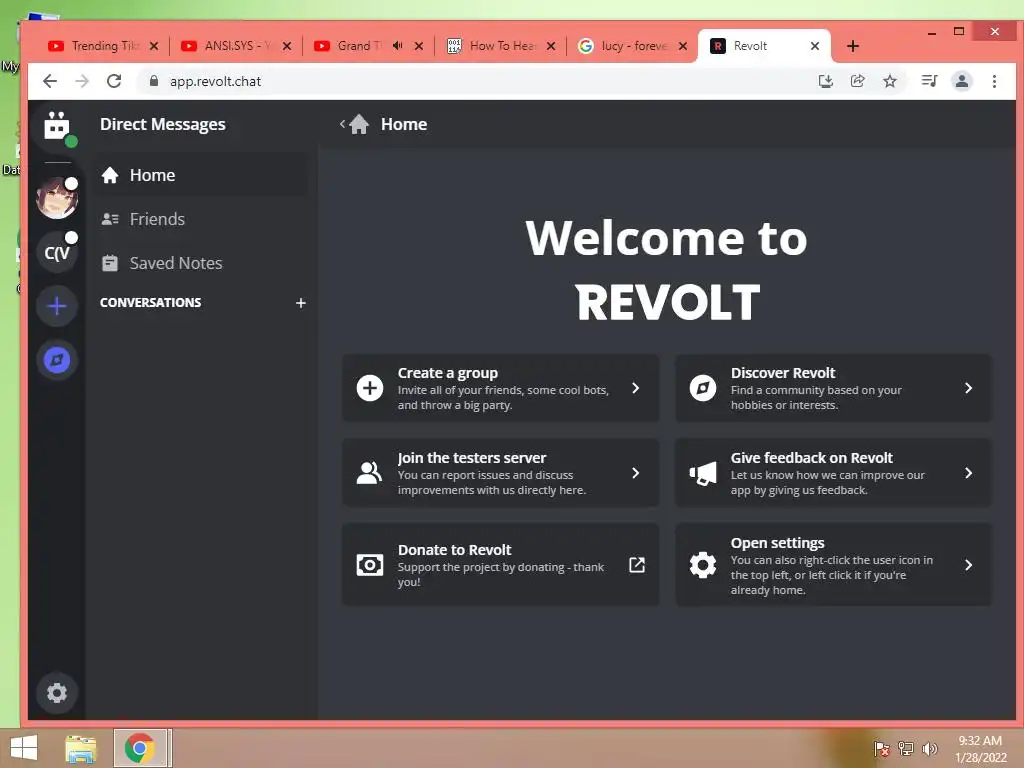Bookmark this page with star icon
This screenshot has height=768, width=1024.
click(889, 81)
